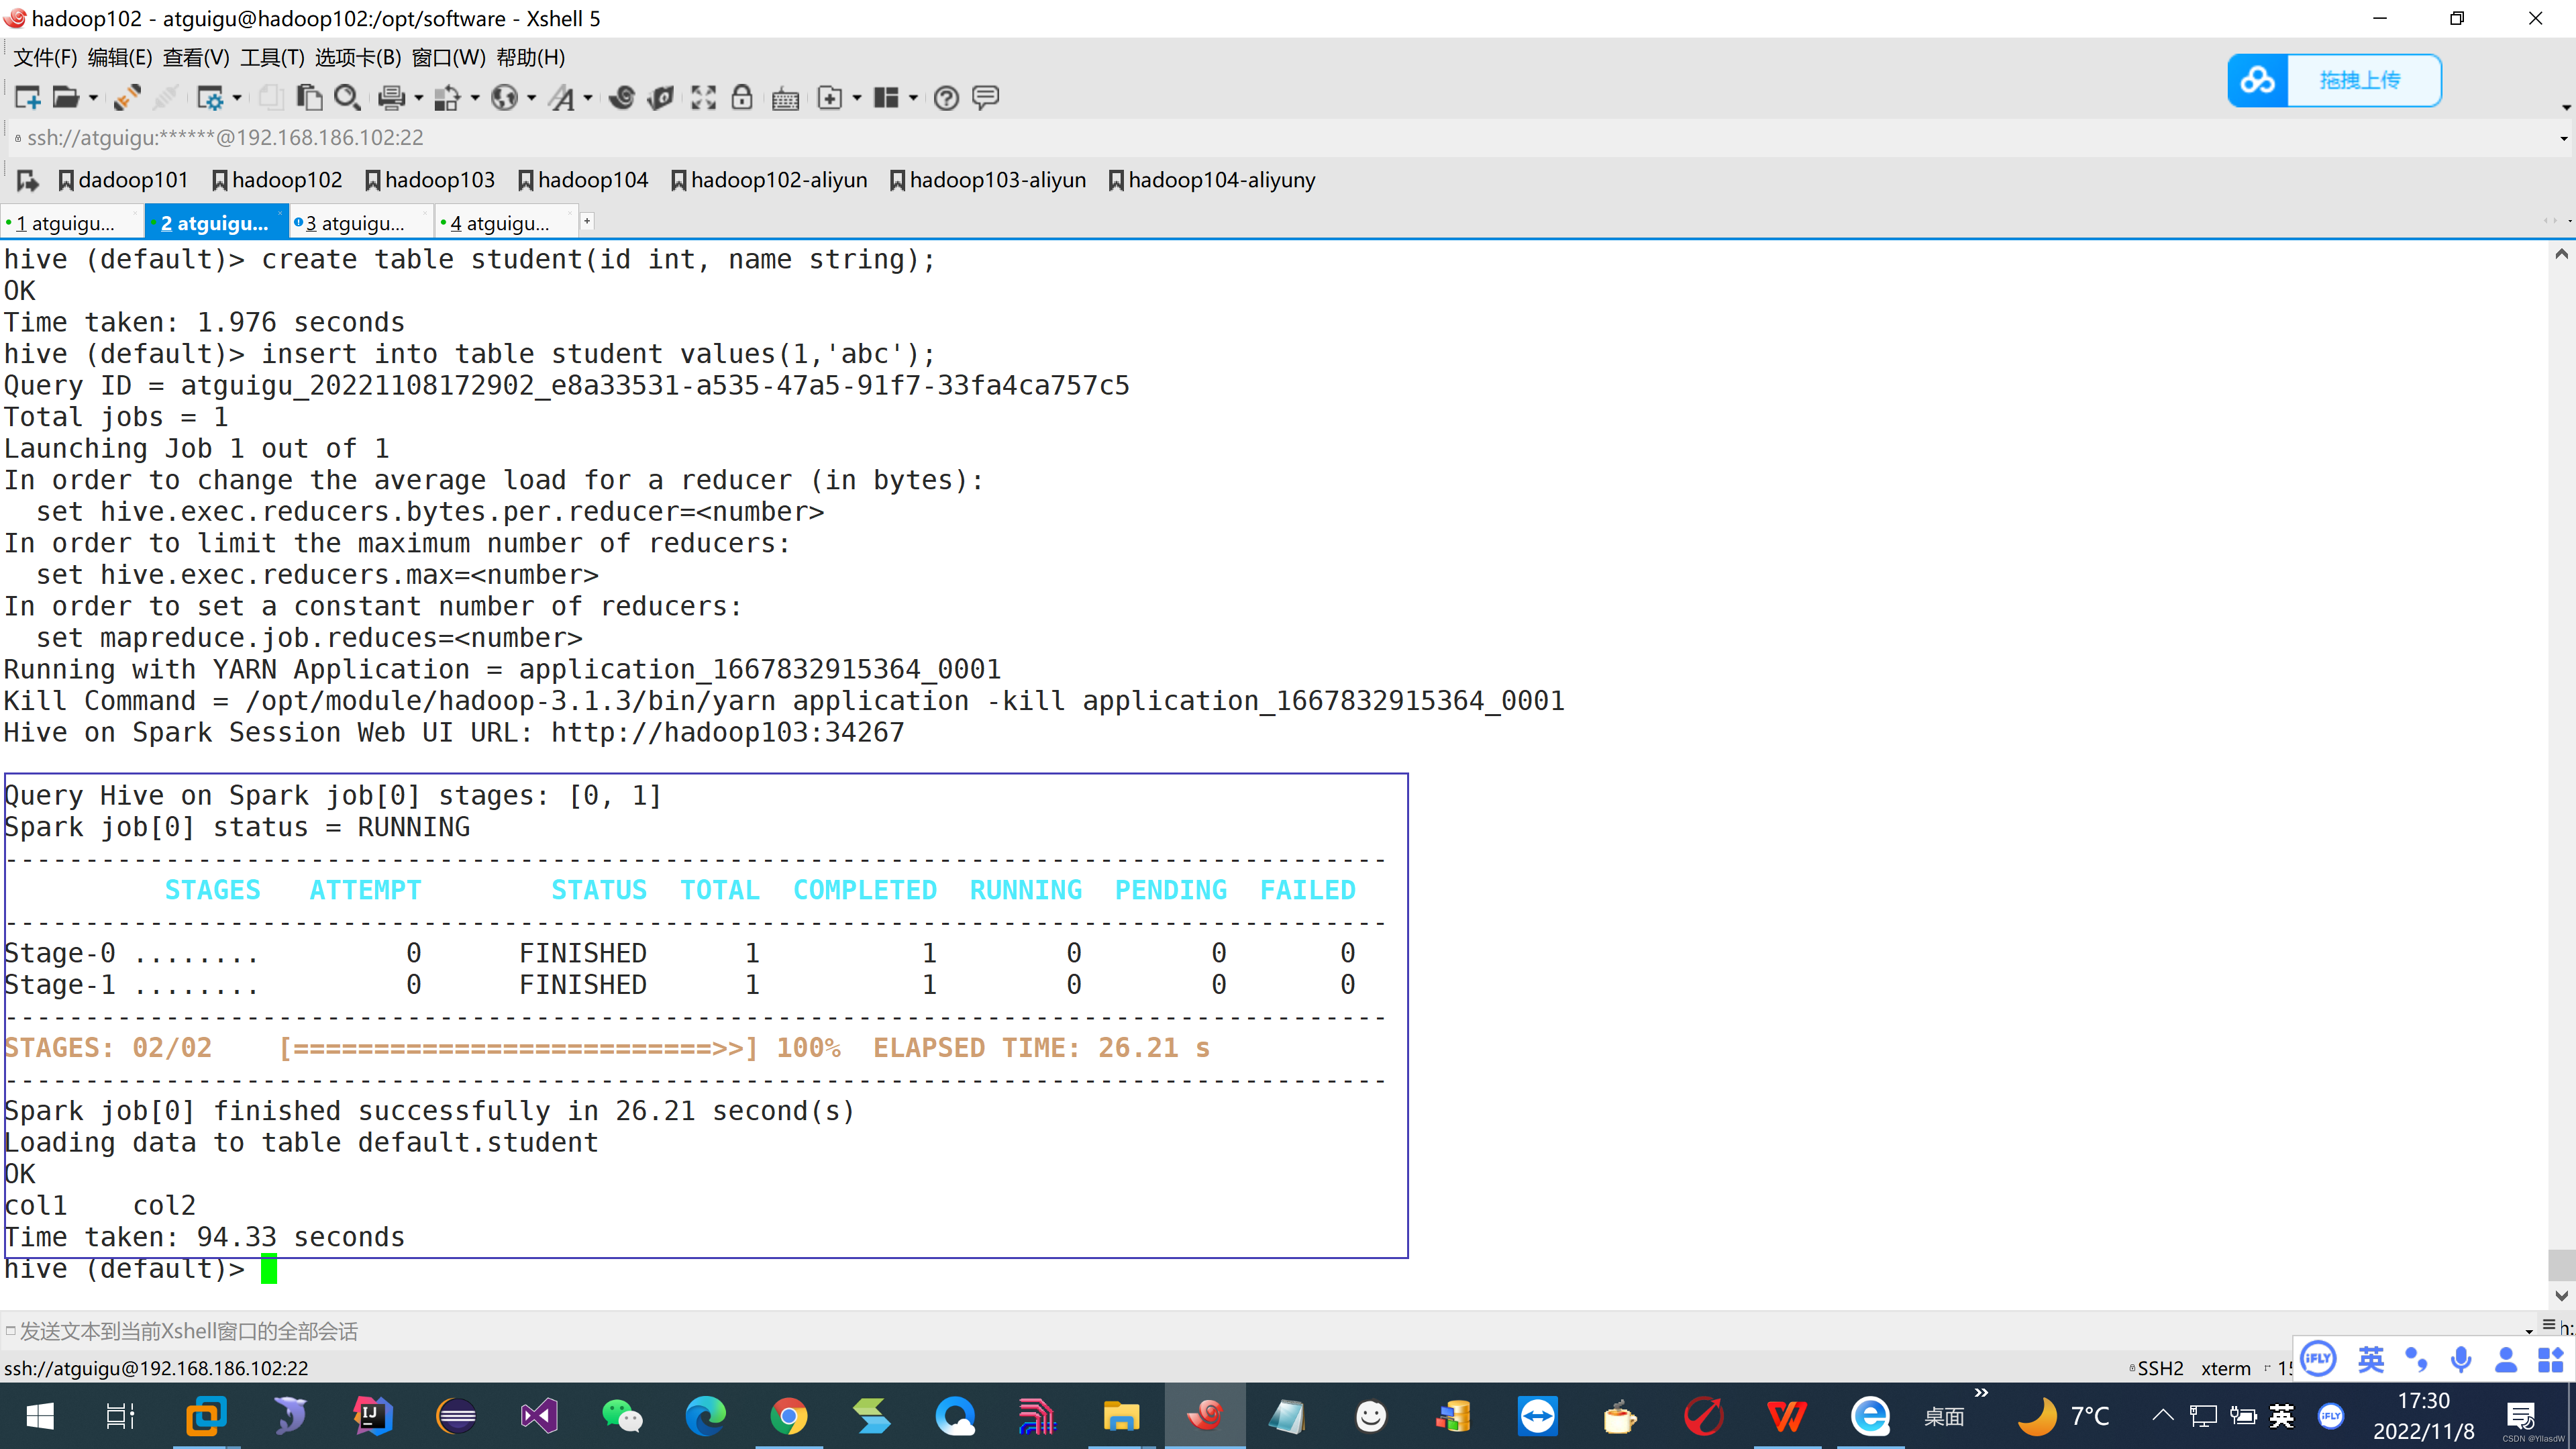
Task: Click the Reconnect plug icon
Action: [127, 97]
